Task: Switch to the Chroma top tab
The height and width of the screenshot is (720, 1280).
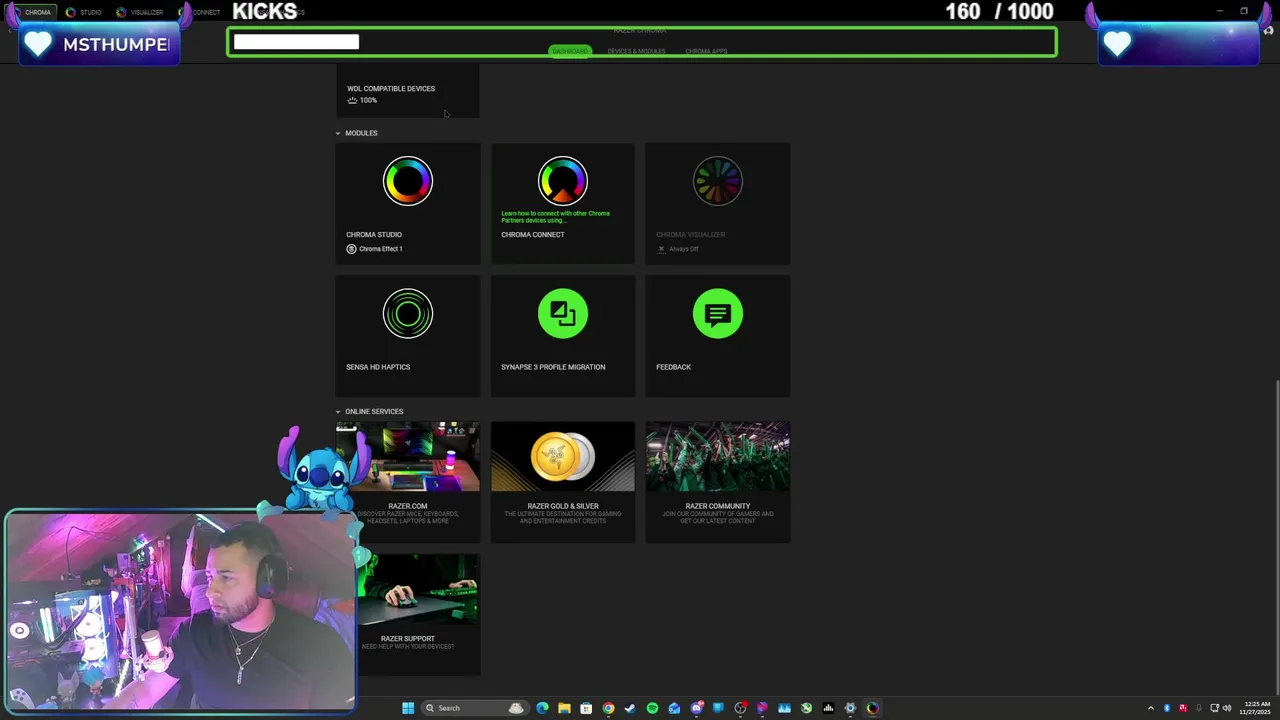Action: tap(32, 12)
